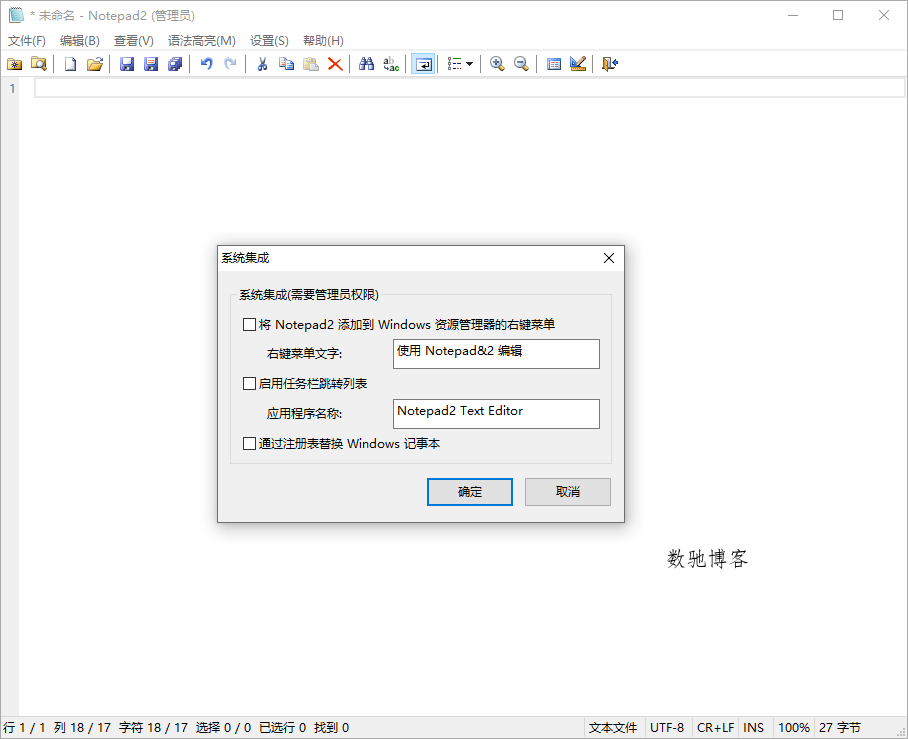Screen dimensions: 908x739
Task: Zoom in with the magnifier plus icon
Action: [x=497, y=64]
